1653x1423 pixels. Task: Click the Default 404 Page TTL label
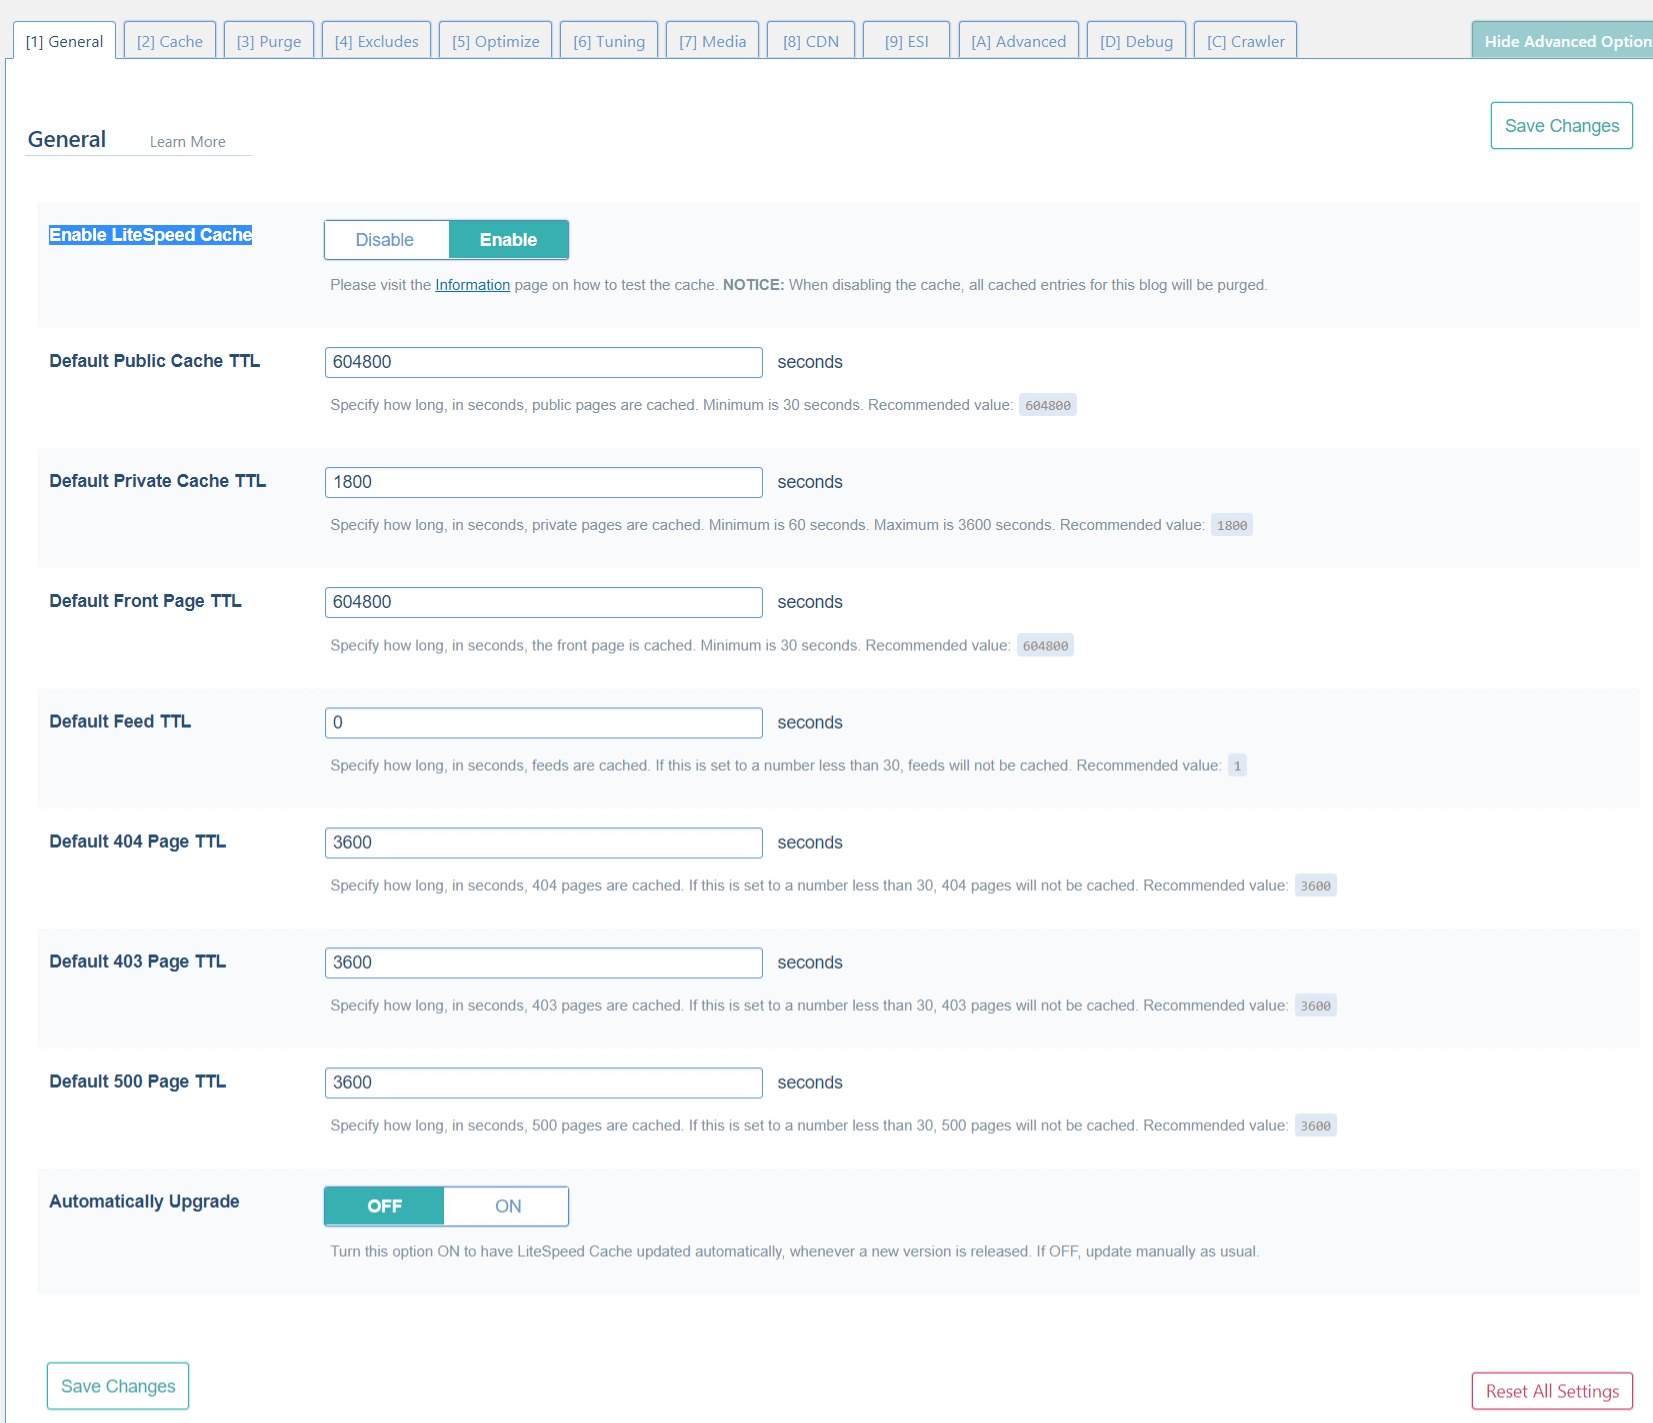(x=138, y=841)
